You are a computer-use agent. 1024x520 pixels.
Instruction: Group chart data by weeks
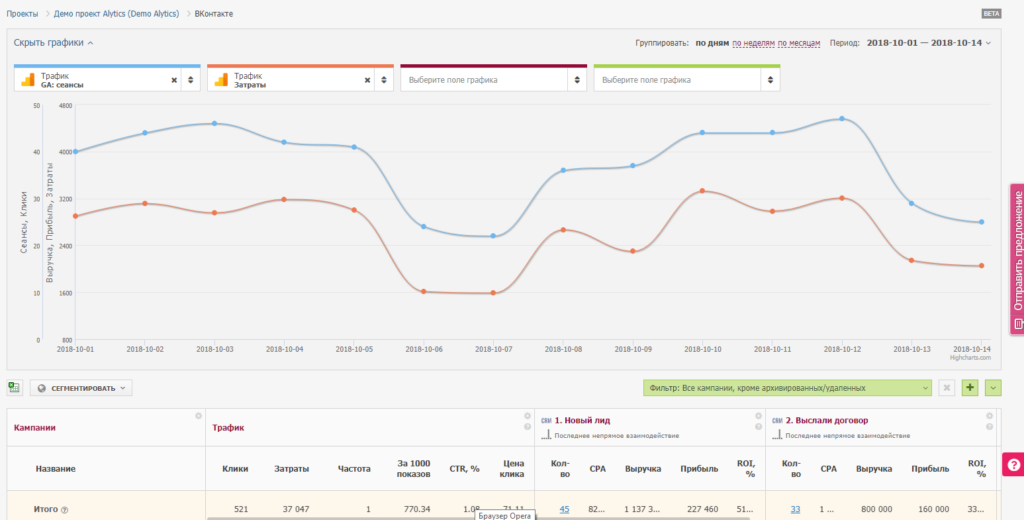pyautogui.click(x=753, y=44)
